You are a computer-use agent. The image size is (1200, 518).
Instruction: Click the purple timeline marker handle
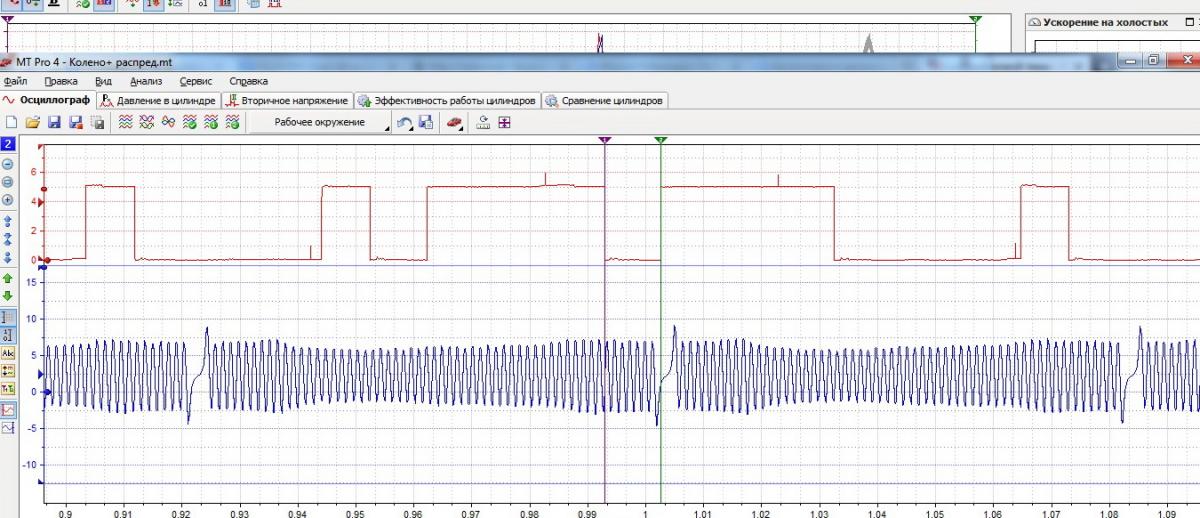coord(605,142)
